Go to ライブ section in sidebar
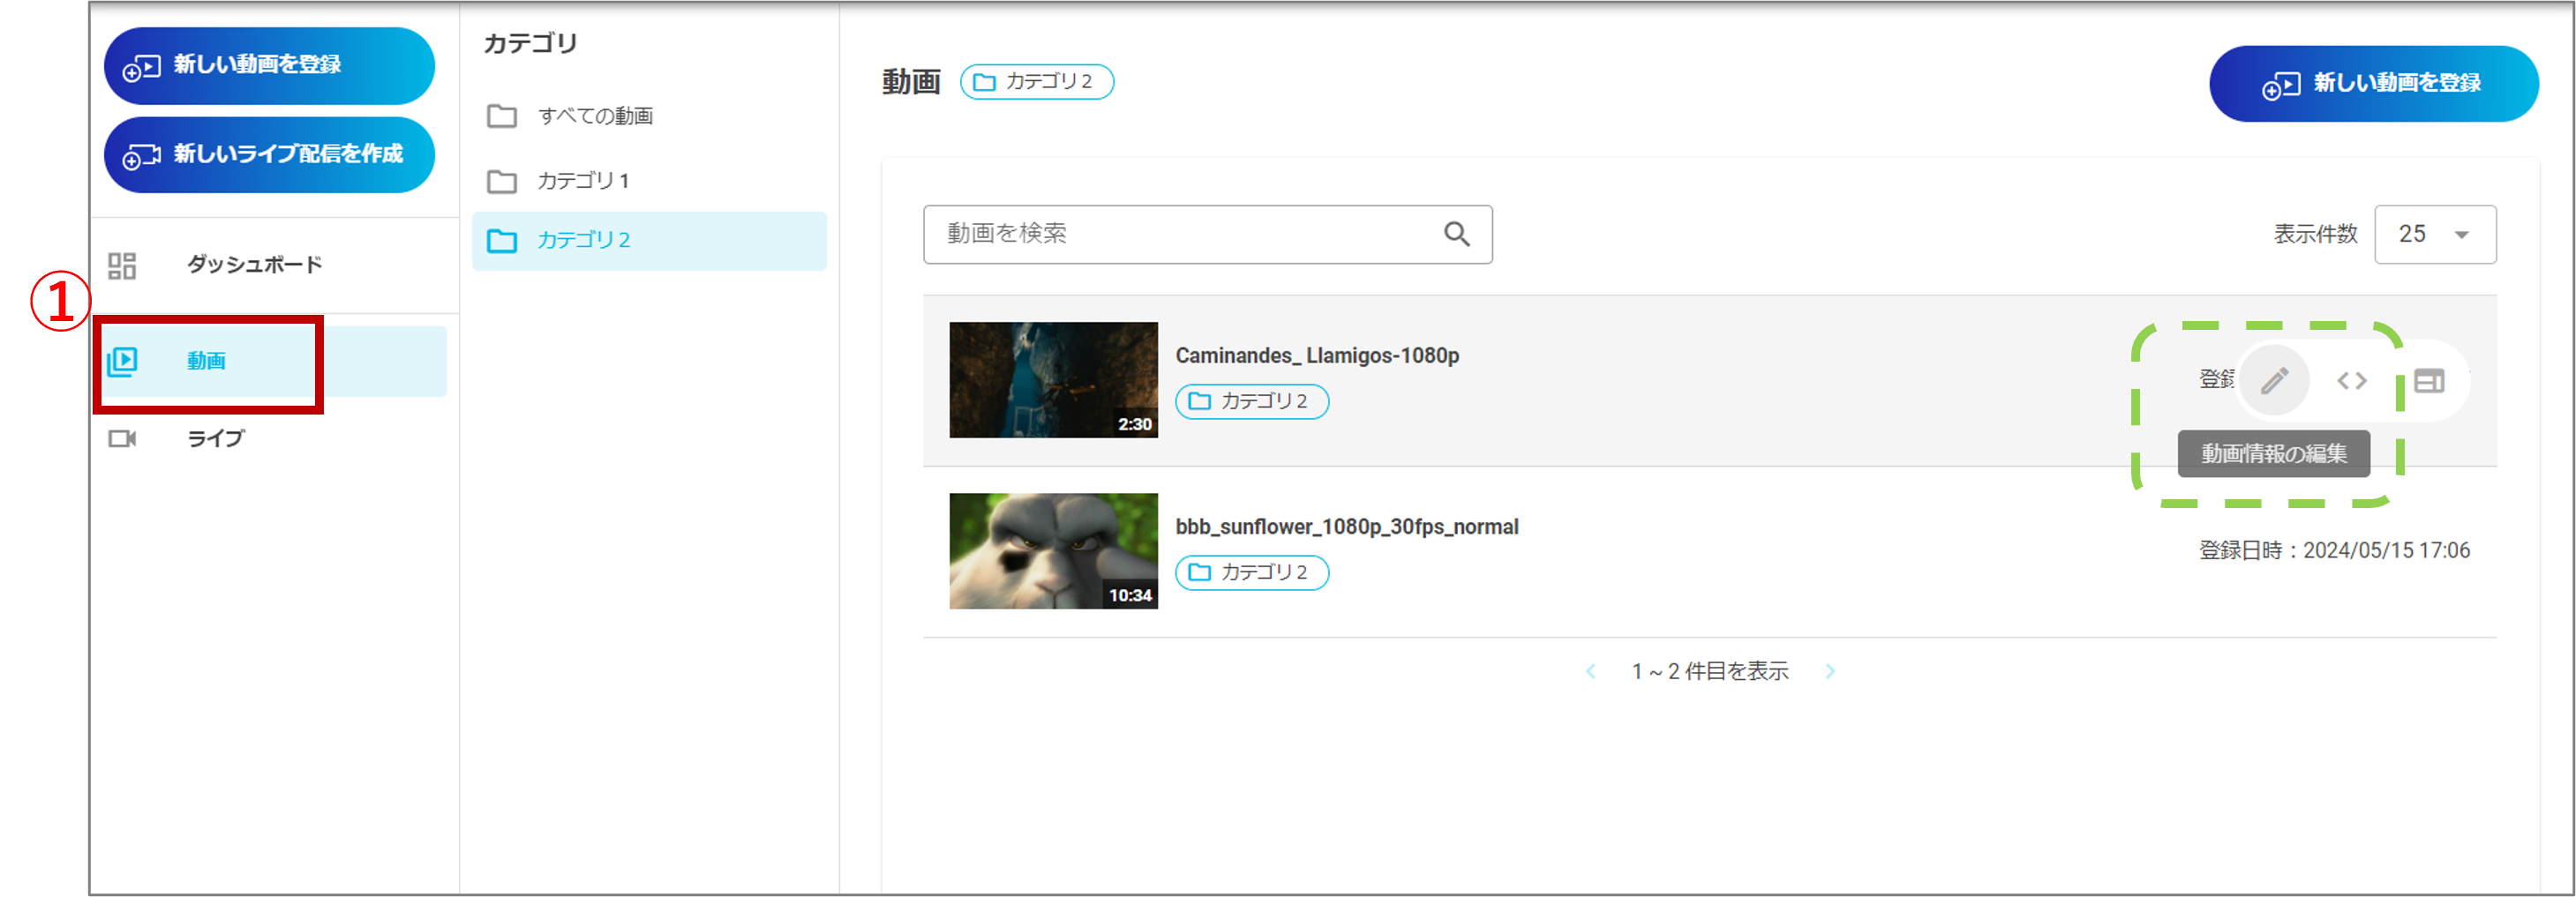Screen dimensions: 2576x897 [x=215, y=439]
